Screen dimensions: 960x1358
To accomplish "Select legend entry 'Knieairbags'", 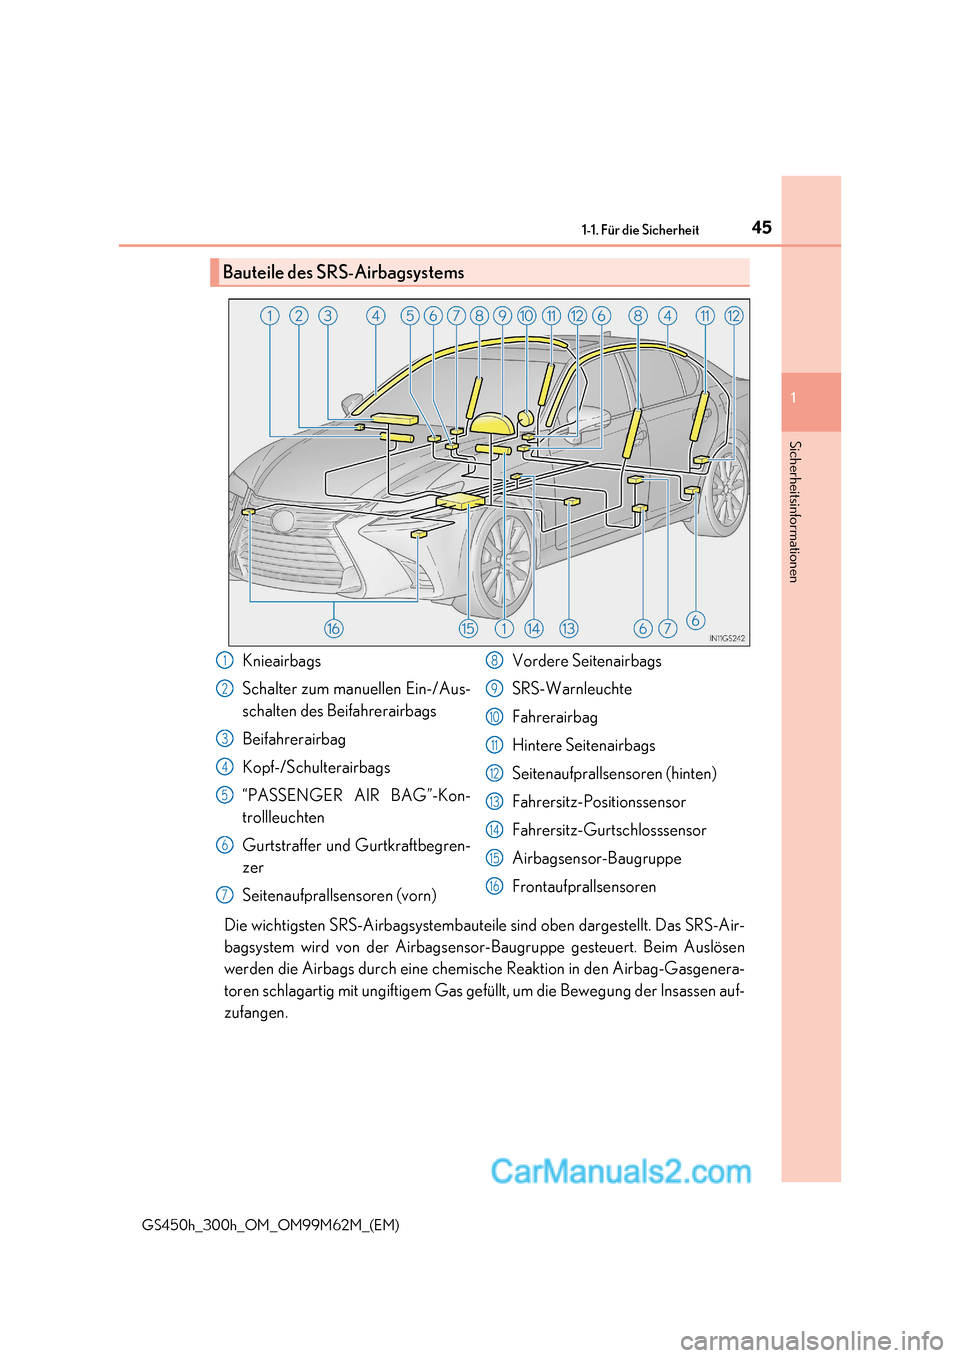I will coord(281,661).
